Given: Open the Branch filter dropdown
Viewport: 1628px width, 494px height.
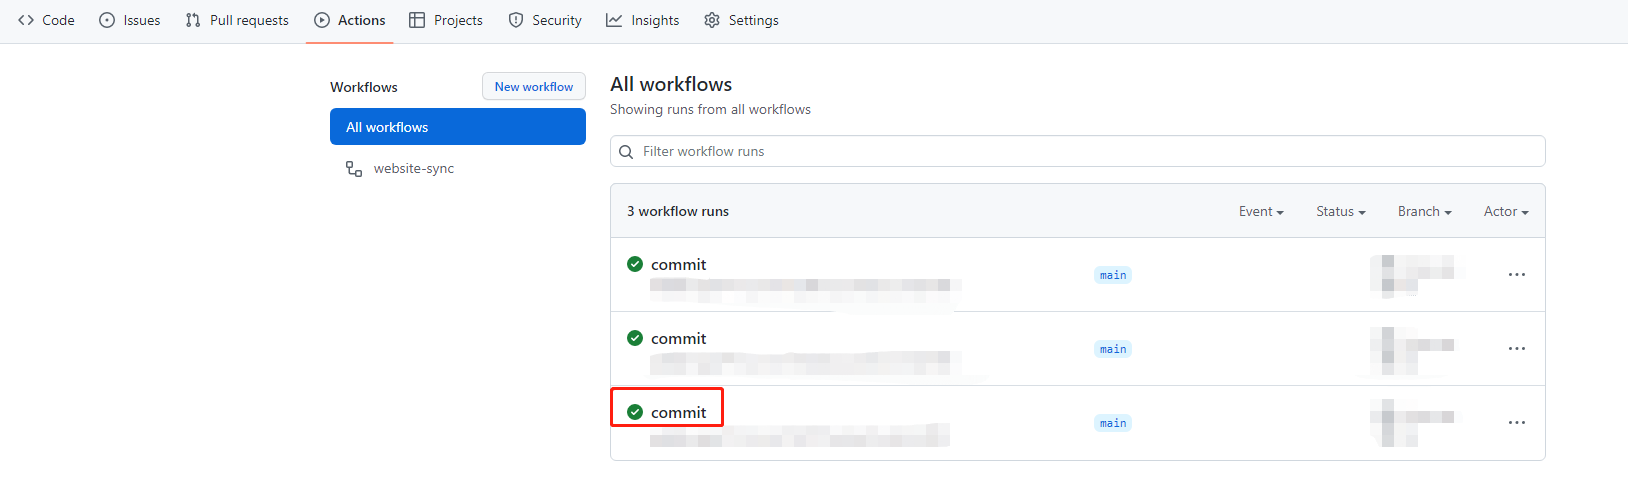Looking at the screenshot, I should 1424,211.
